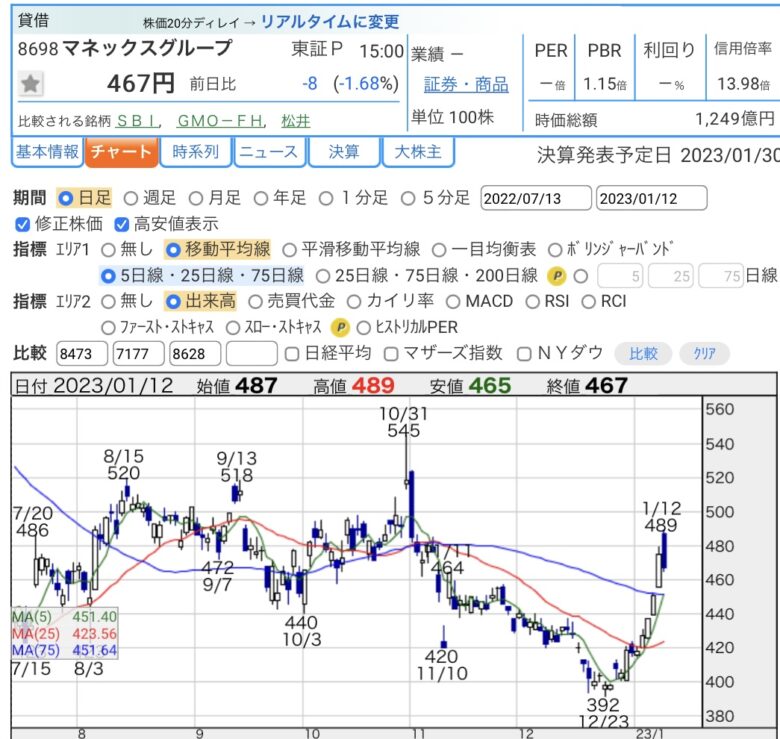Select the RSI indicator

tap(532, 302)
